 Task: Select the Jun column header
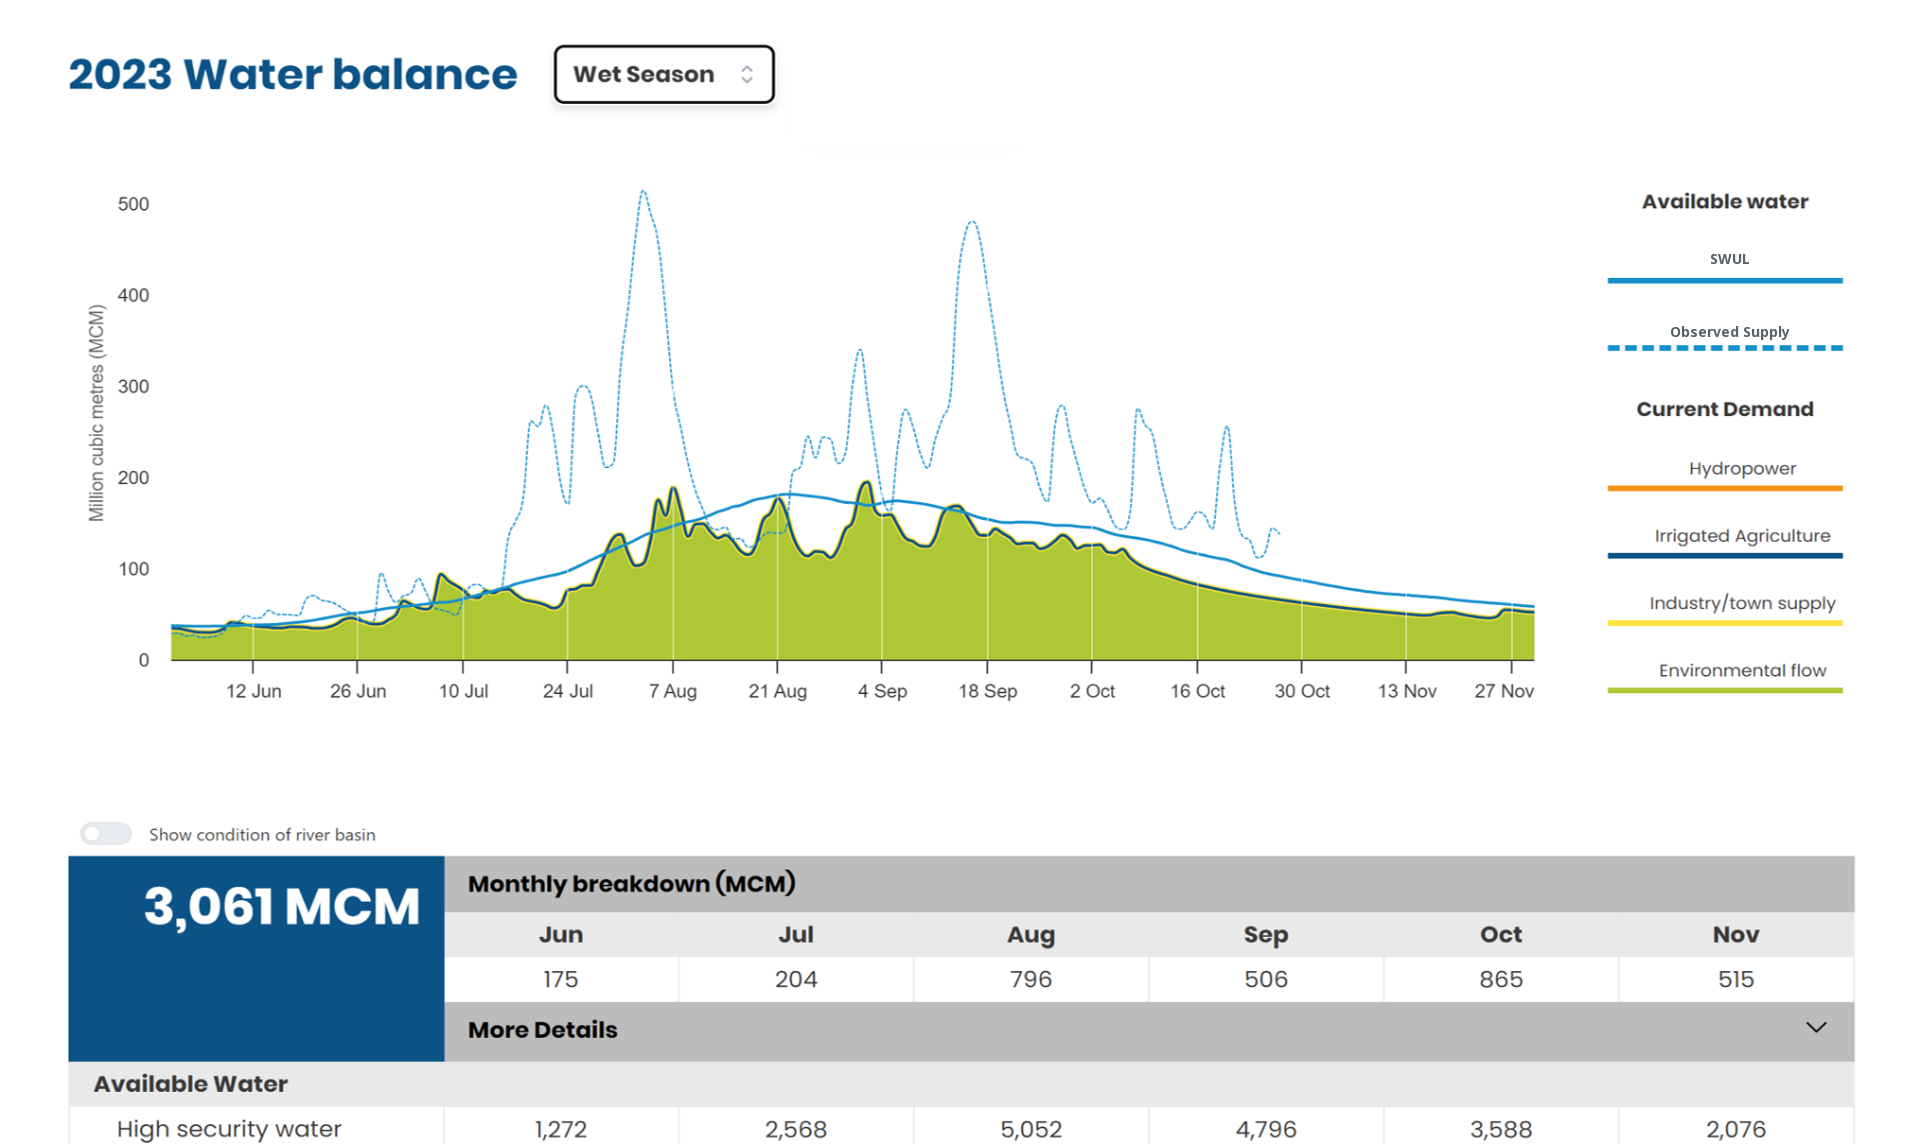coord(561,934)
